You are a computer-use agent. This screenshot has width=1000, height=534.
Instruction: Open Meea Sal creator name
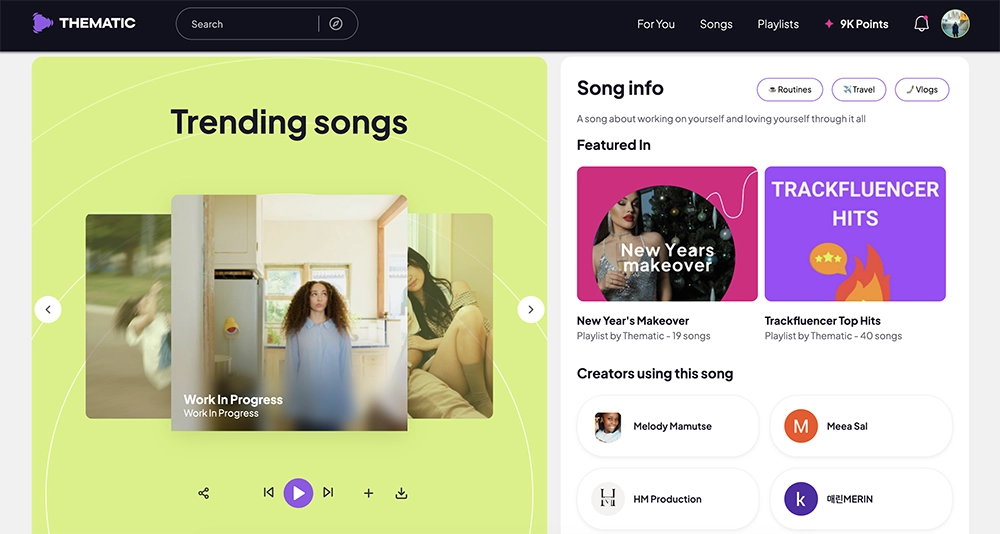(x=847, y=426)
